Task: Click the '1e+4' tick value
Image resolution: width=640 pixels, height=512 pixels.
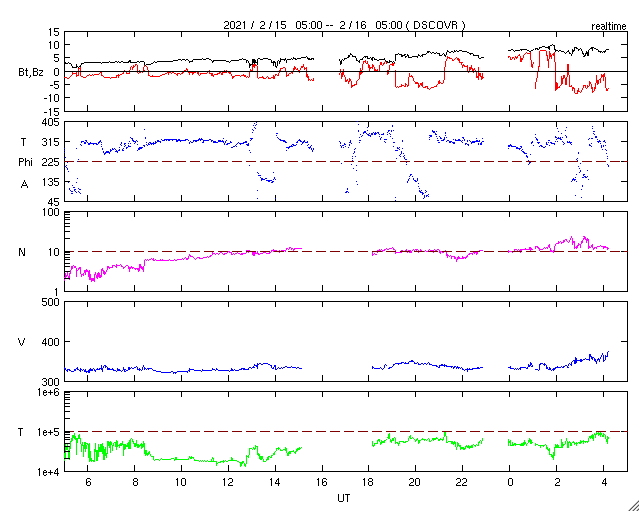Action: pos(49,472)
